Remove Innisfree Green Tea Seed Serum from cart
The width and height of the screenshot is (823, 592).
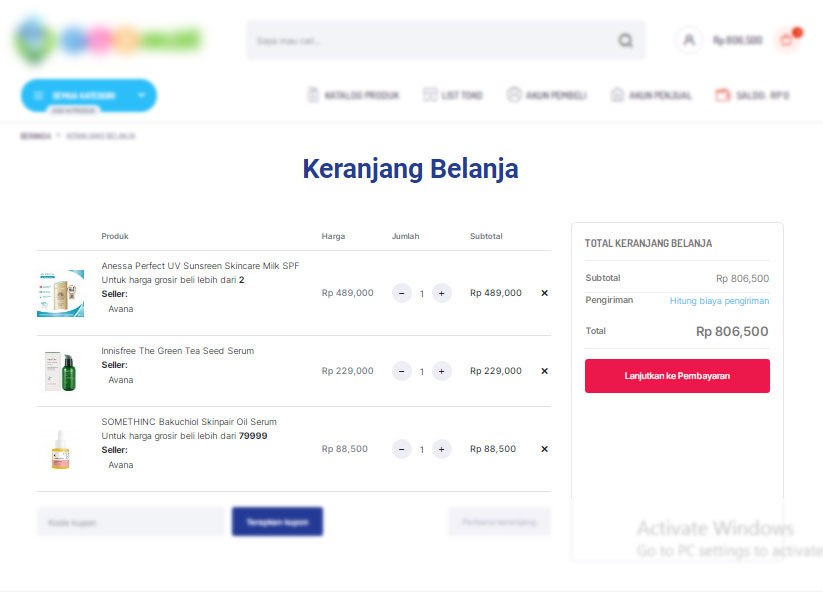pyautogui.click(x=544, y=371)
